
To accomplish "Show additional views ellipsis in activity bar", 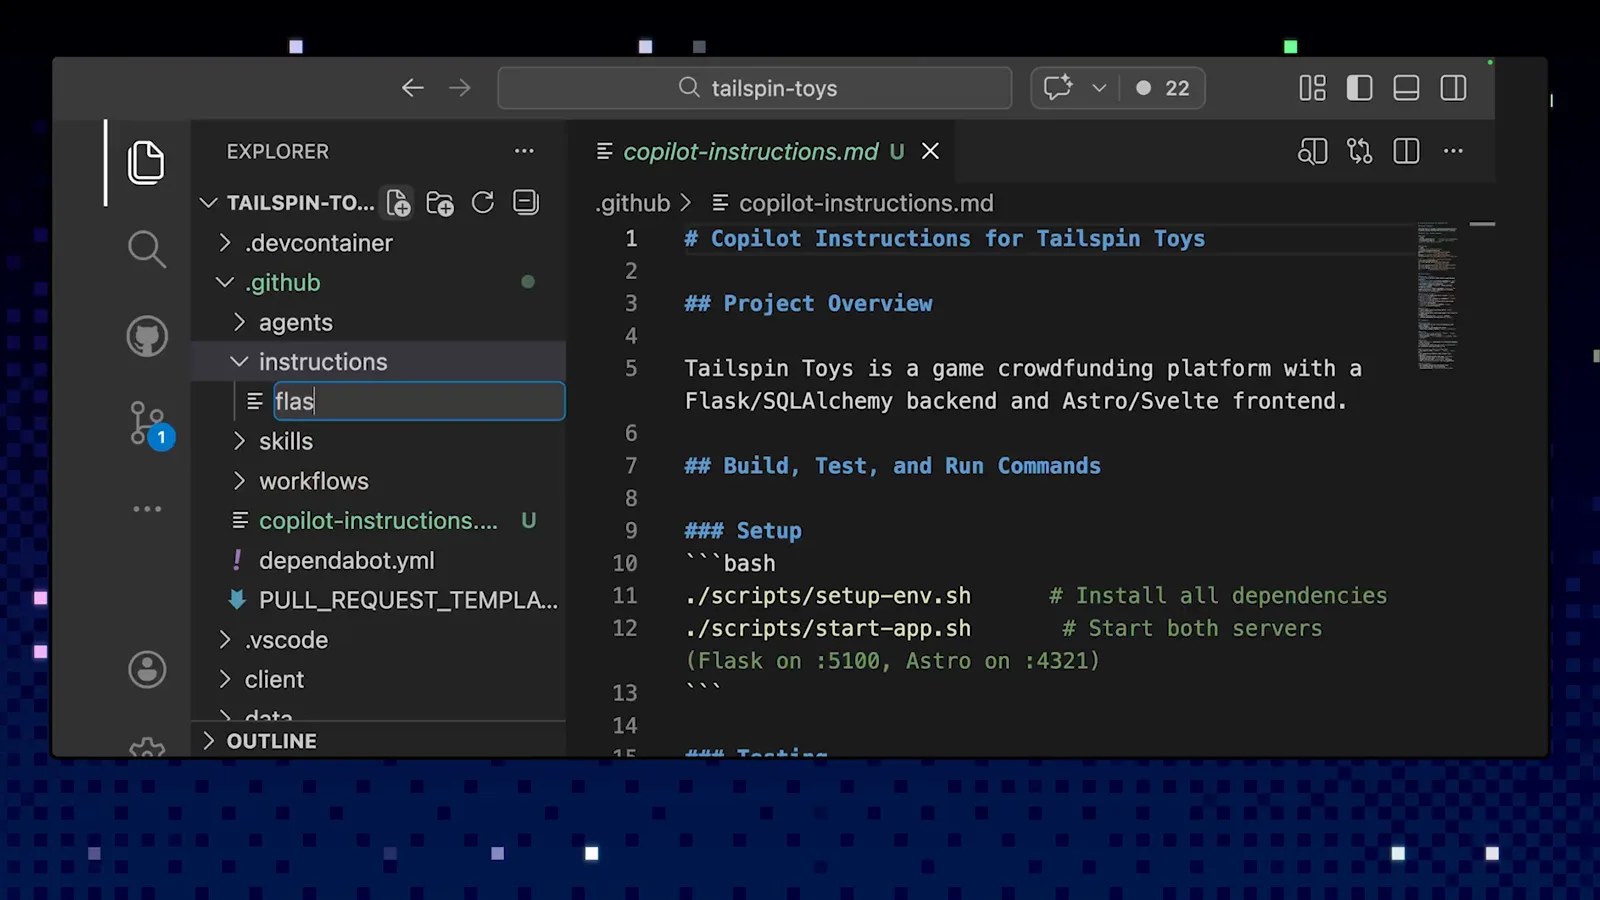I will pos(147,509).
